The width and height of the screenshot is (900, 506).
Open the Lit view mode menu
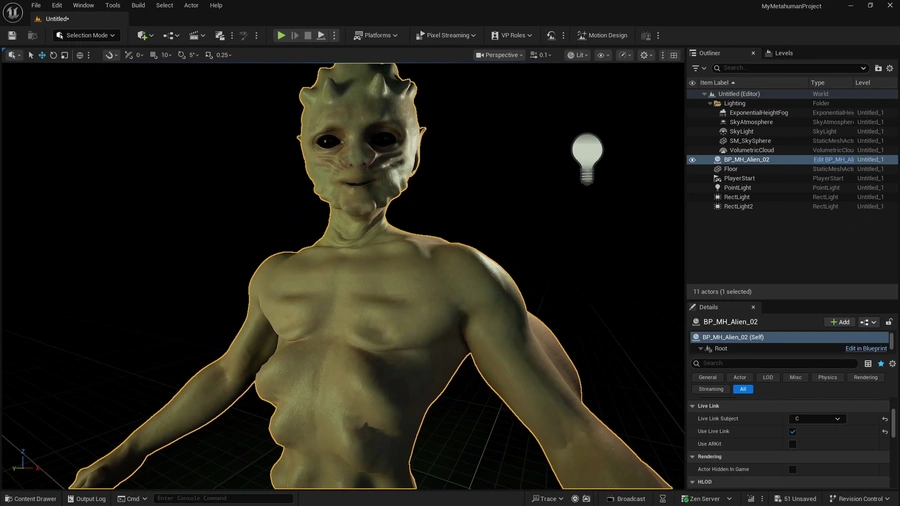(577, 55)
